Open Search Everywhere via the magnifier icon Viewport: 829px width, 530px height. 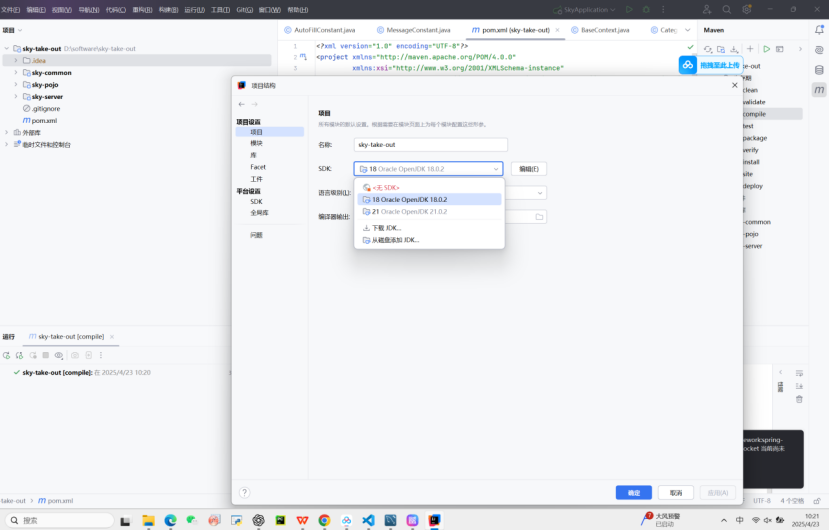[x=727, y=10]
